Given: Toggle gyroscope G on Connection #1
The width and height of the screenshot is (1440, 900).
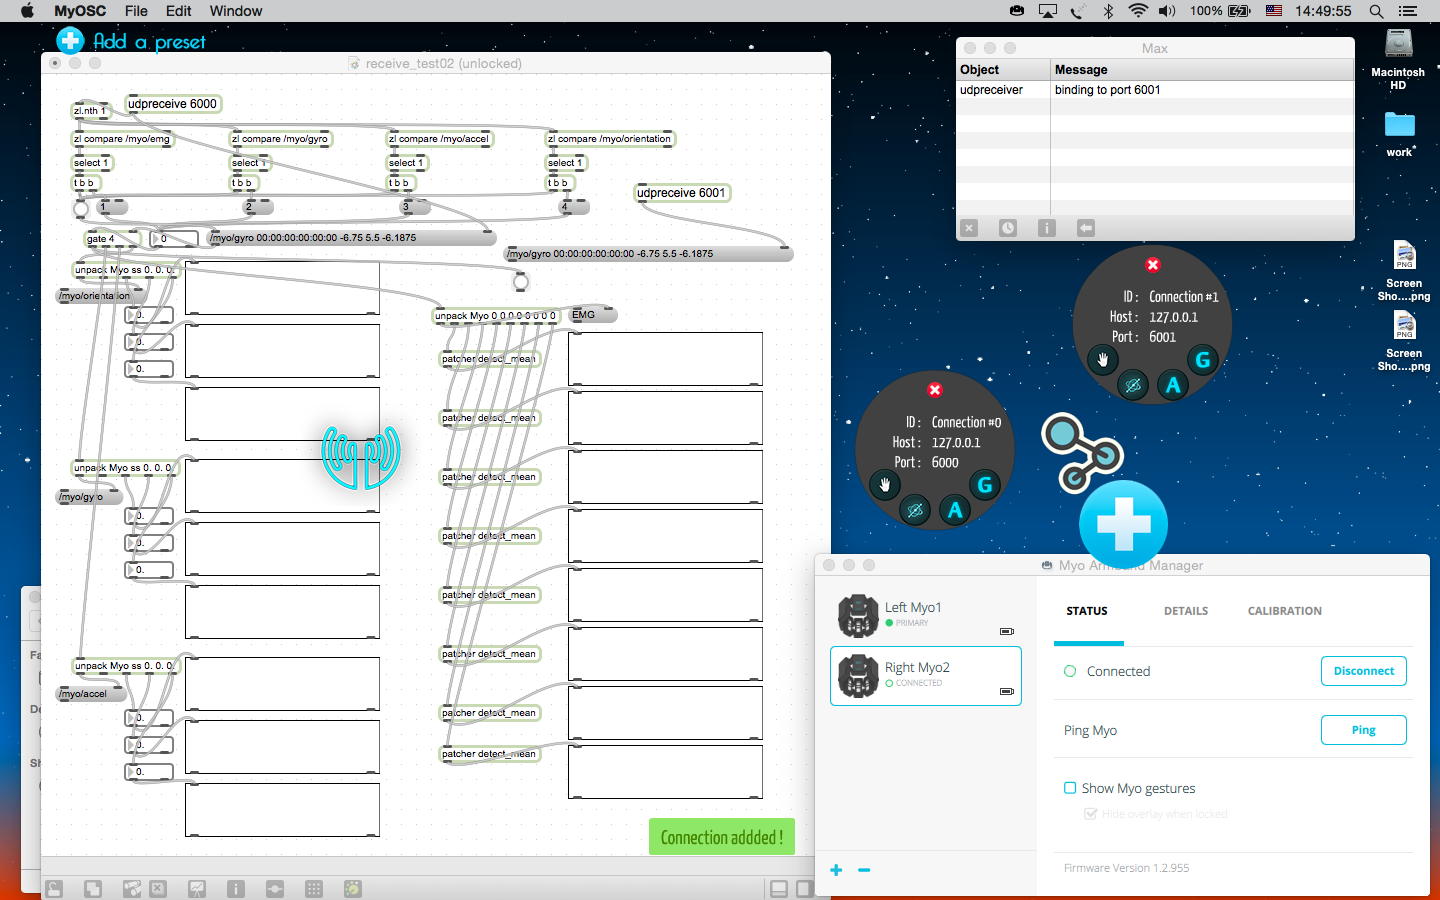Looking at the screenshot, I should click(1203, 360).
